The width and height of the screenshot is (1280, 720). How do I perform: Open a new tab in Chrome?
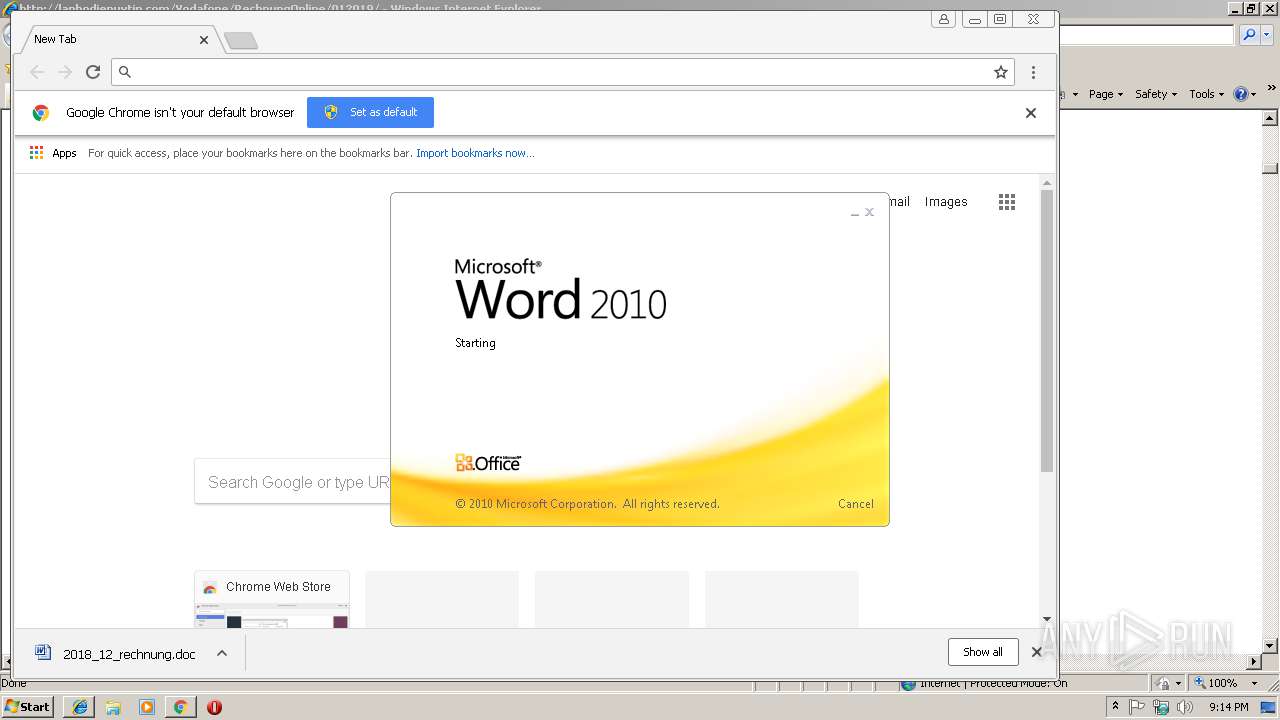pos(241,40)
